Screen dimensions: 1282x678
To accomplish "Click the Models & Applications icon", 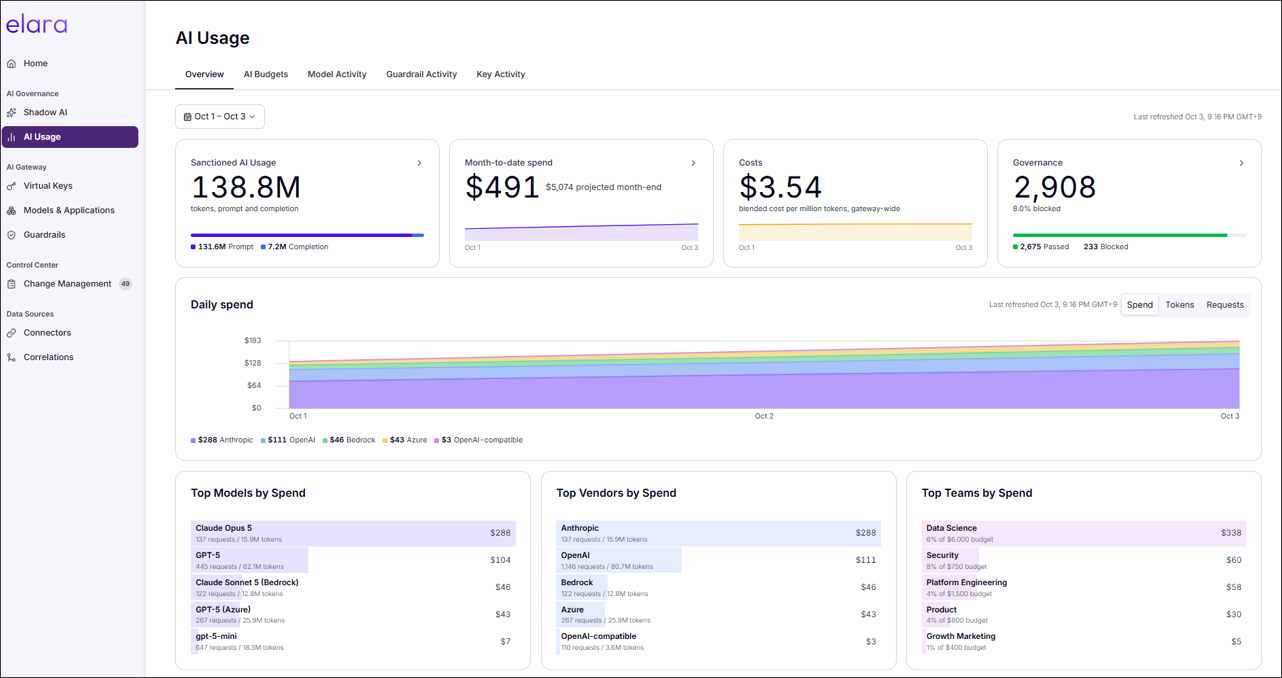I will [12, 210].
